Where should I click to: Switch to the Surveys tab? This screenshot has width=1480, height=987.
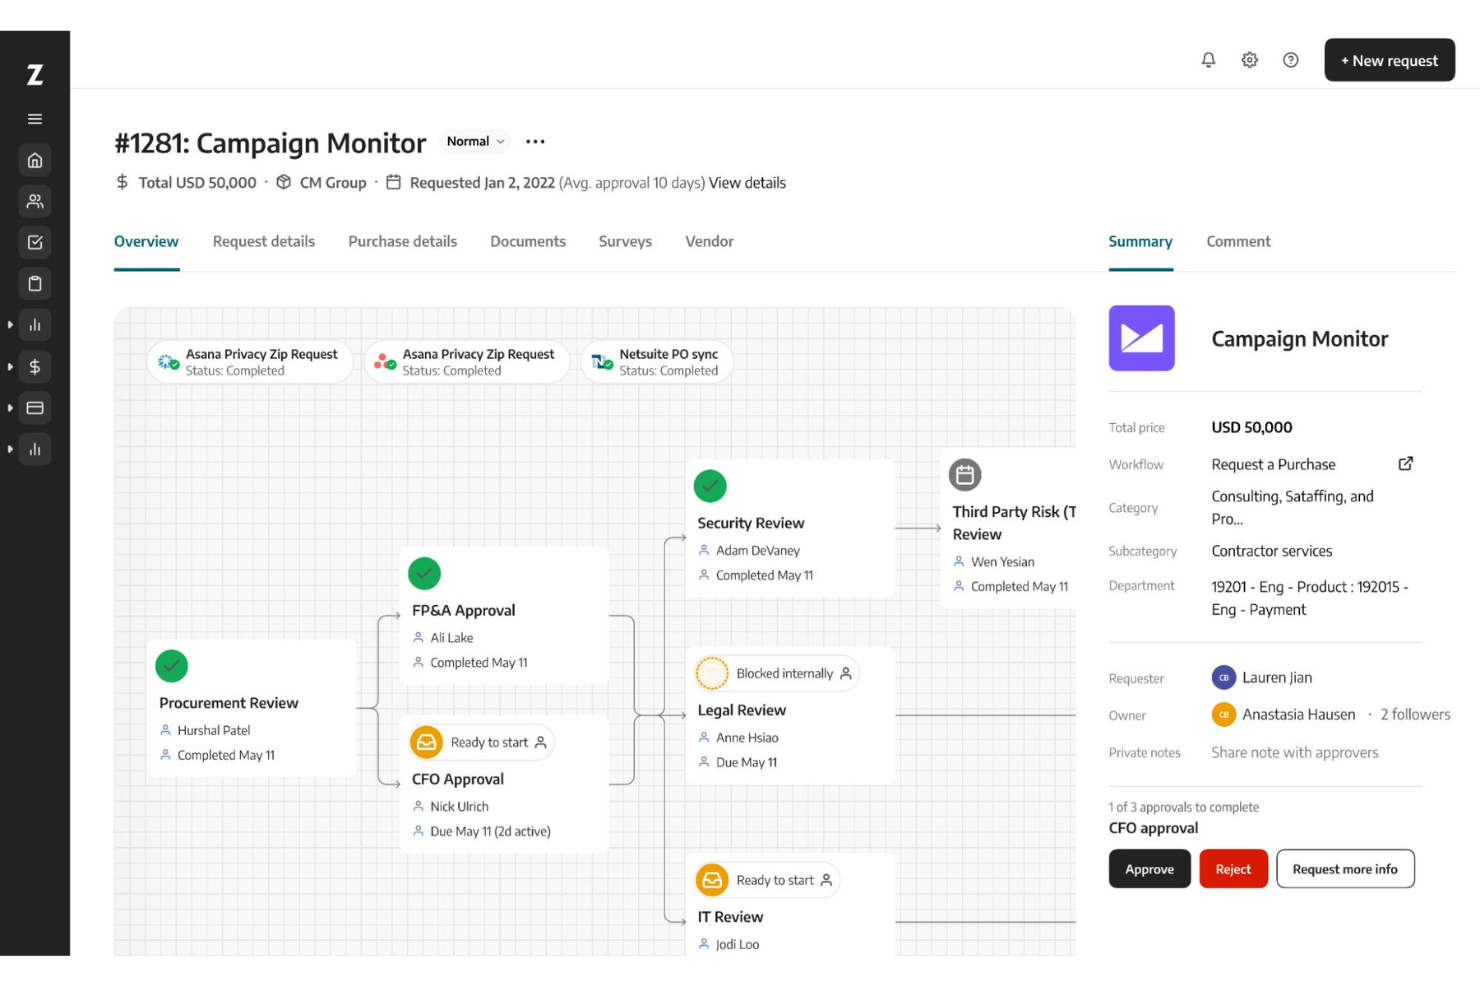(x=625, y=242)
